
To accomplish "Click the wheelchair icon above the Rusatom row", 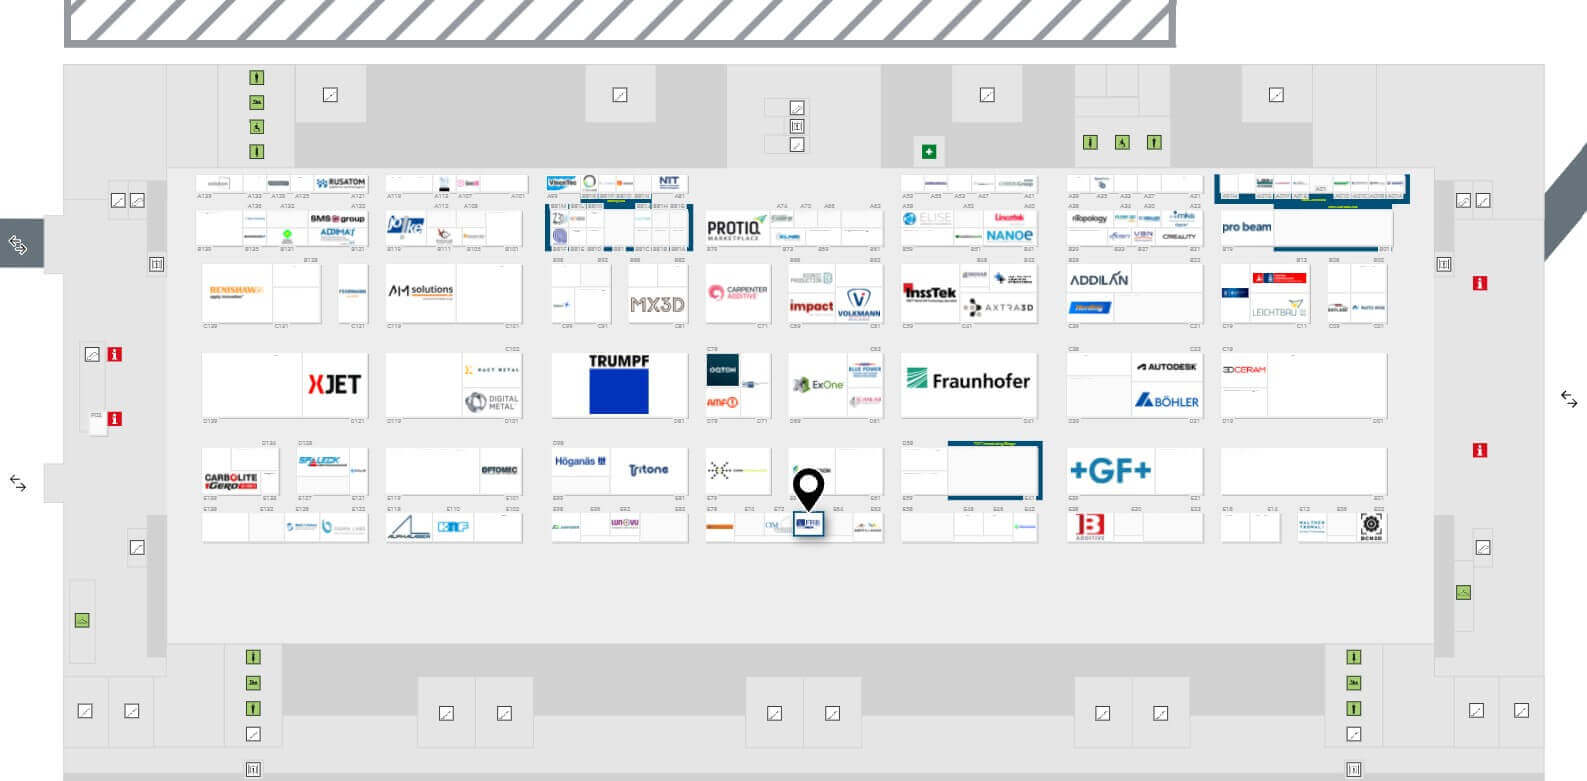I will click(x=257, y=127).
